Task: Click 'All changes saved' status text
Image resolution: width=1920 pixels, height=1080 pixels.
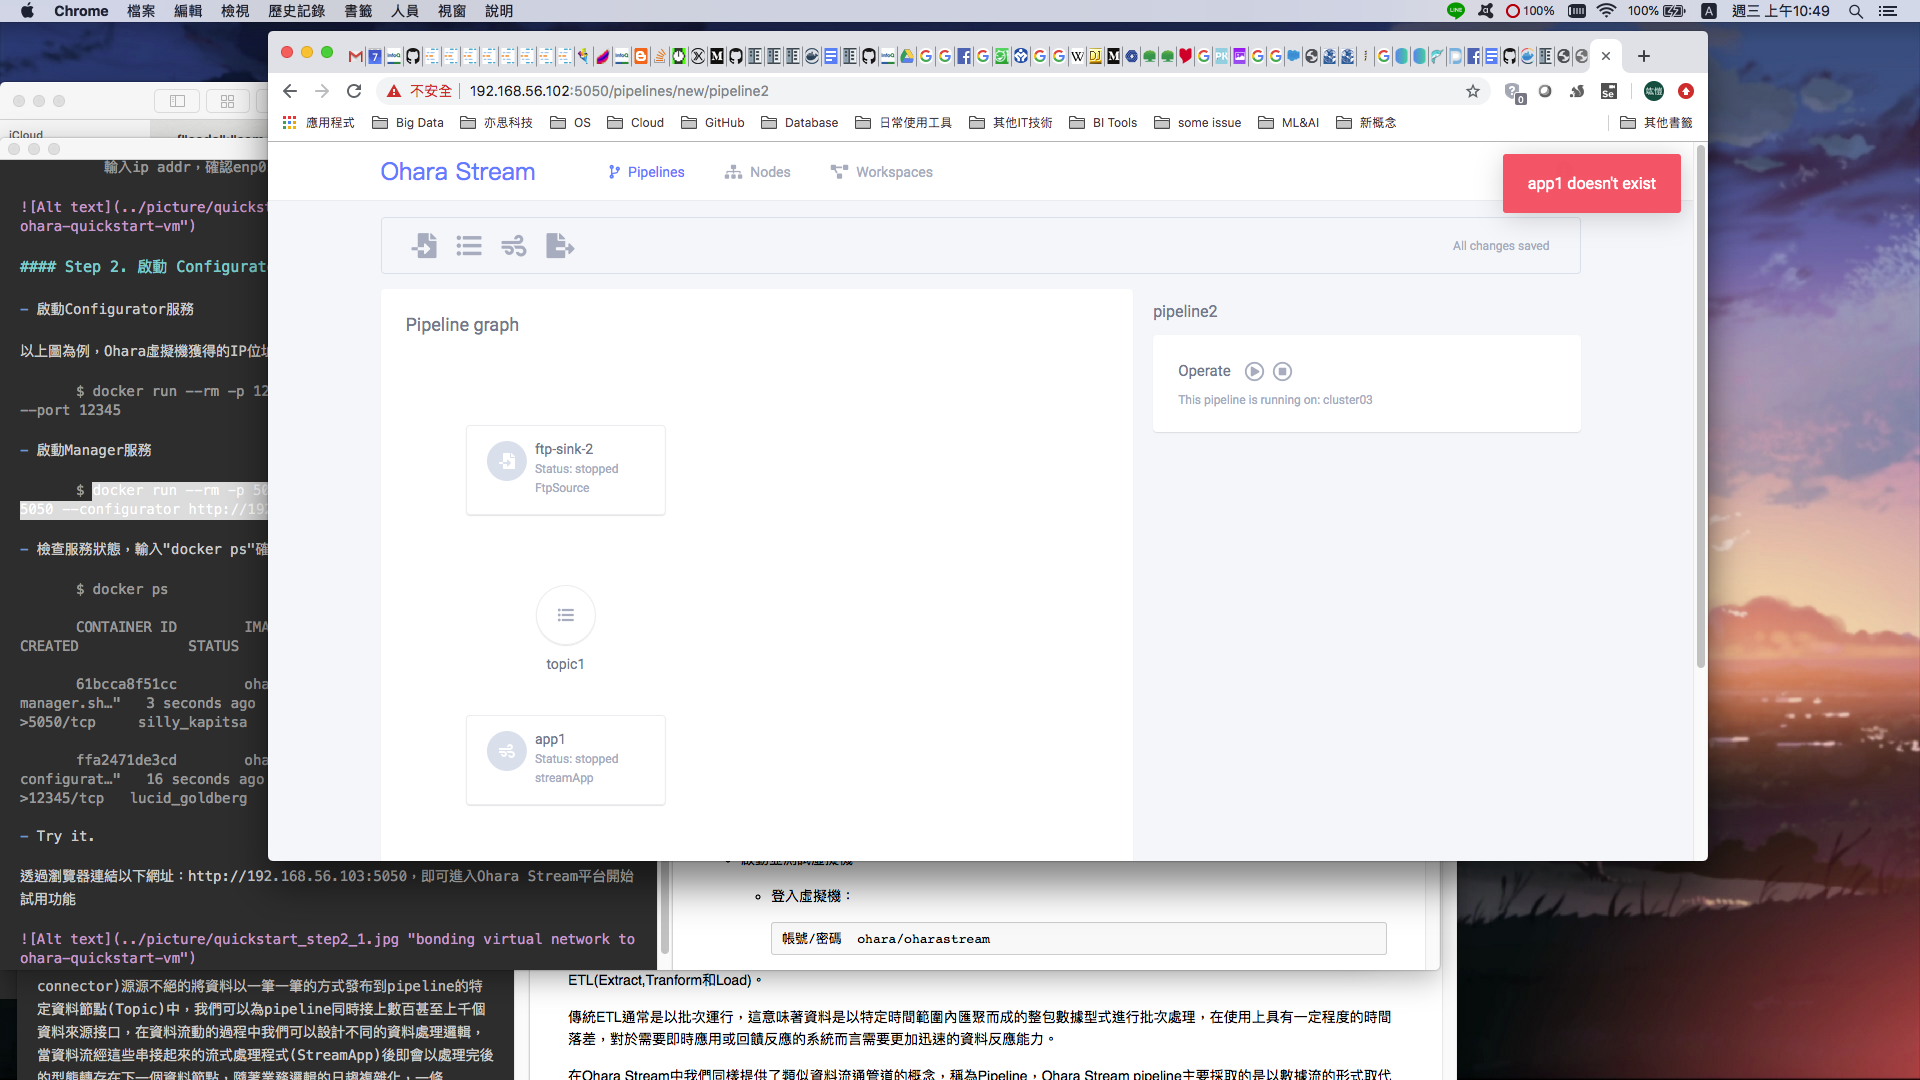Action: click(x=1500, y=246)
